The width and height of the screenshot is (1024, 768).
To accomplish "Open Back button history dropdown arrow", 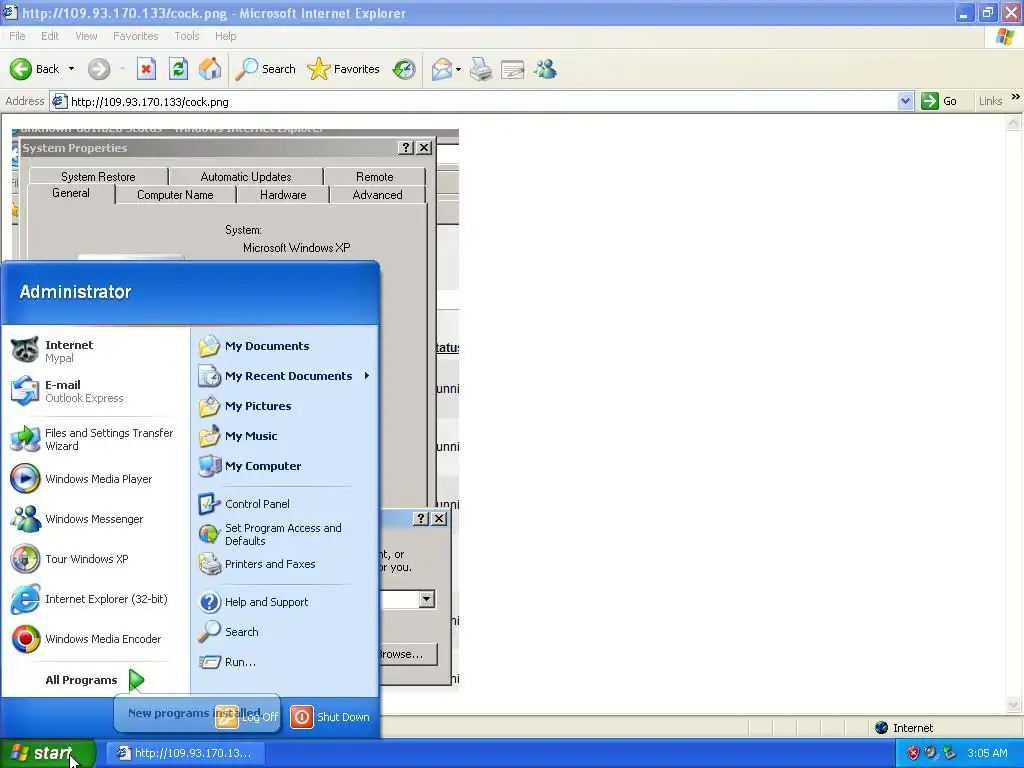I will (x=71, y=69).
